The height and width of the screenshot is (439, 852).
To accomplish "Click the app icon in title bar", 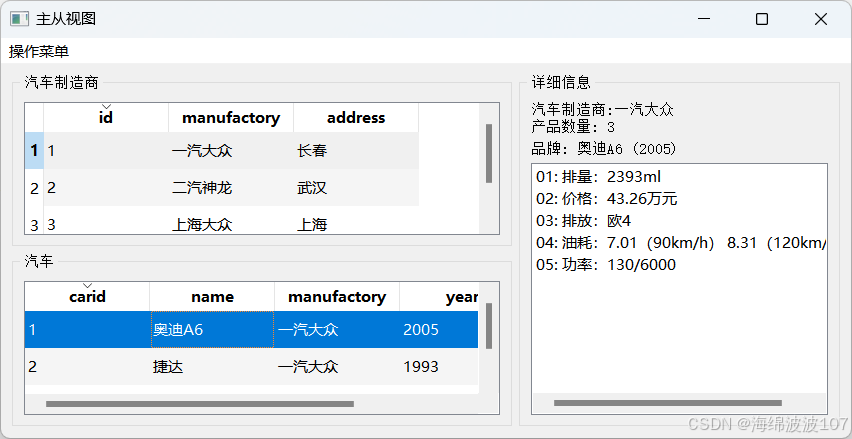I will (x=20, y=19).
